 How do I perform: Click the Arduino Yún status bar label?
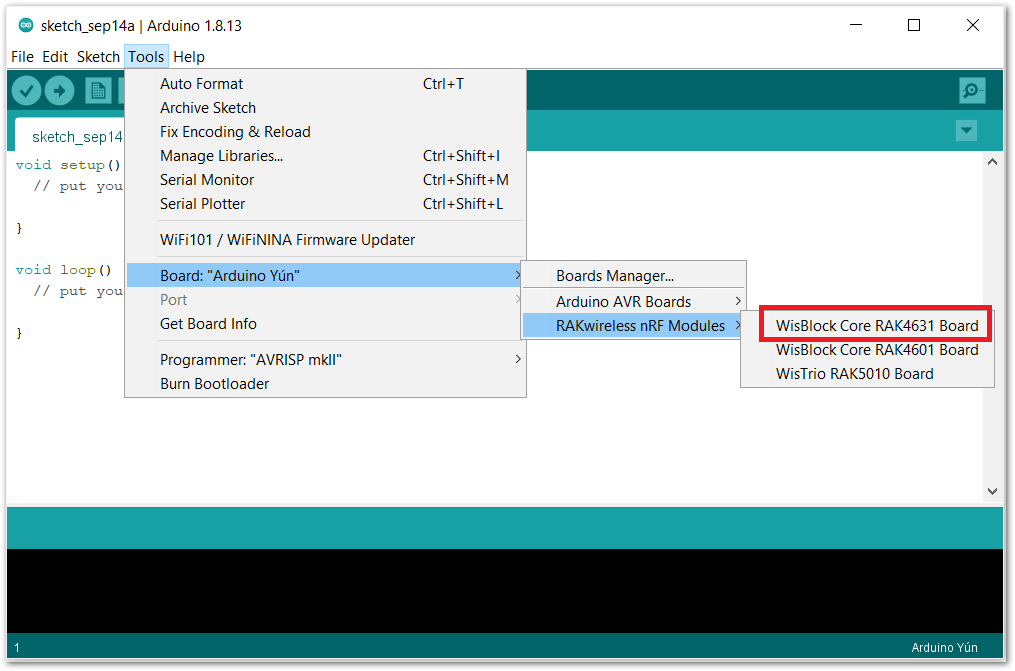[944, 648]
